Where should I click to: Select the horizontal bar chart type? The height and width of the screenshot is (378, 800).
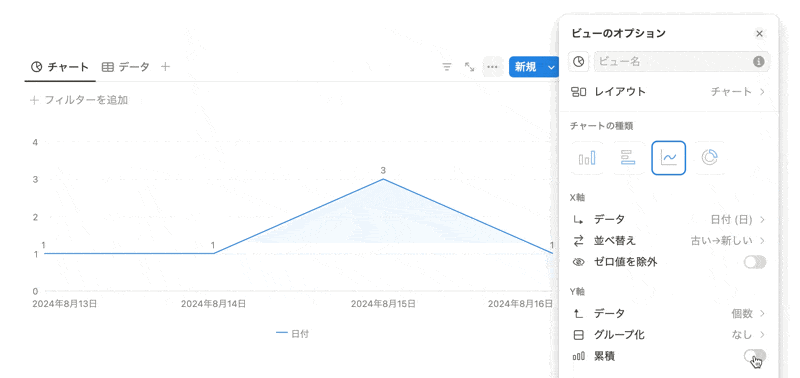click(628, 158)
